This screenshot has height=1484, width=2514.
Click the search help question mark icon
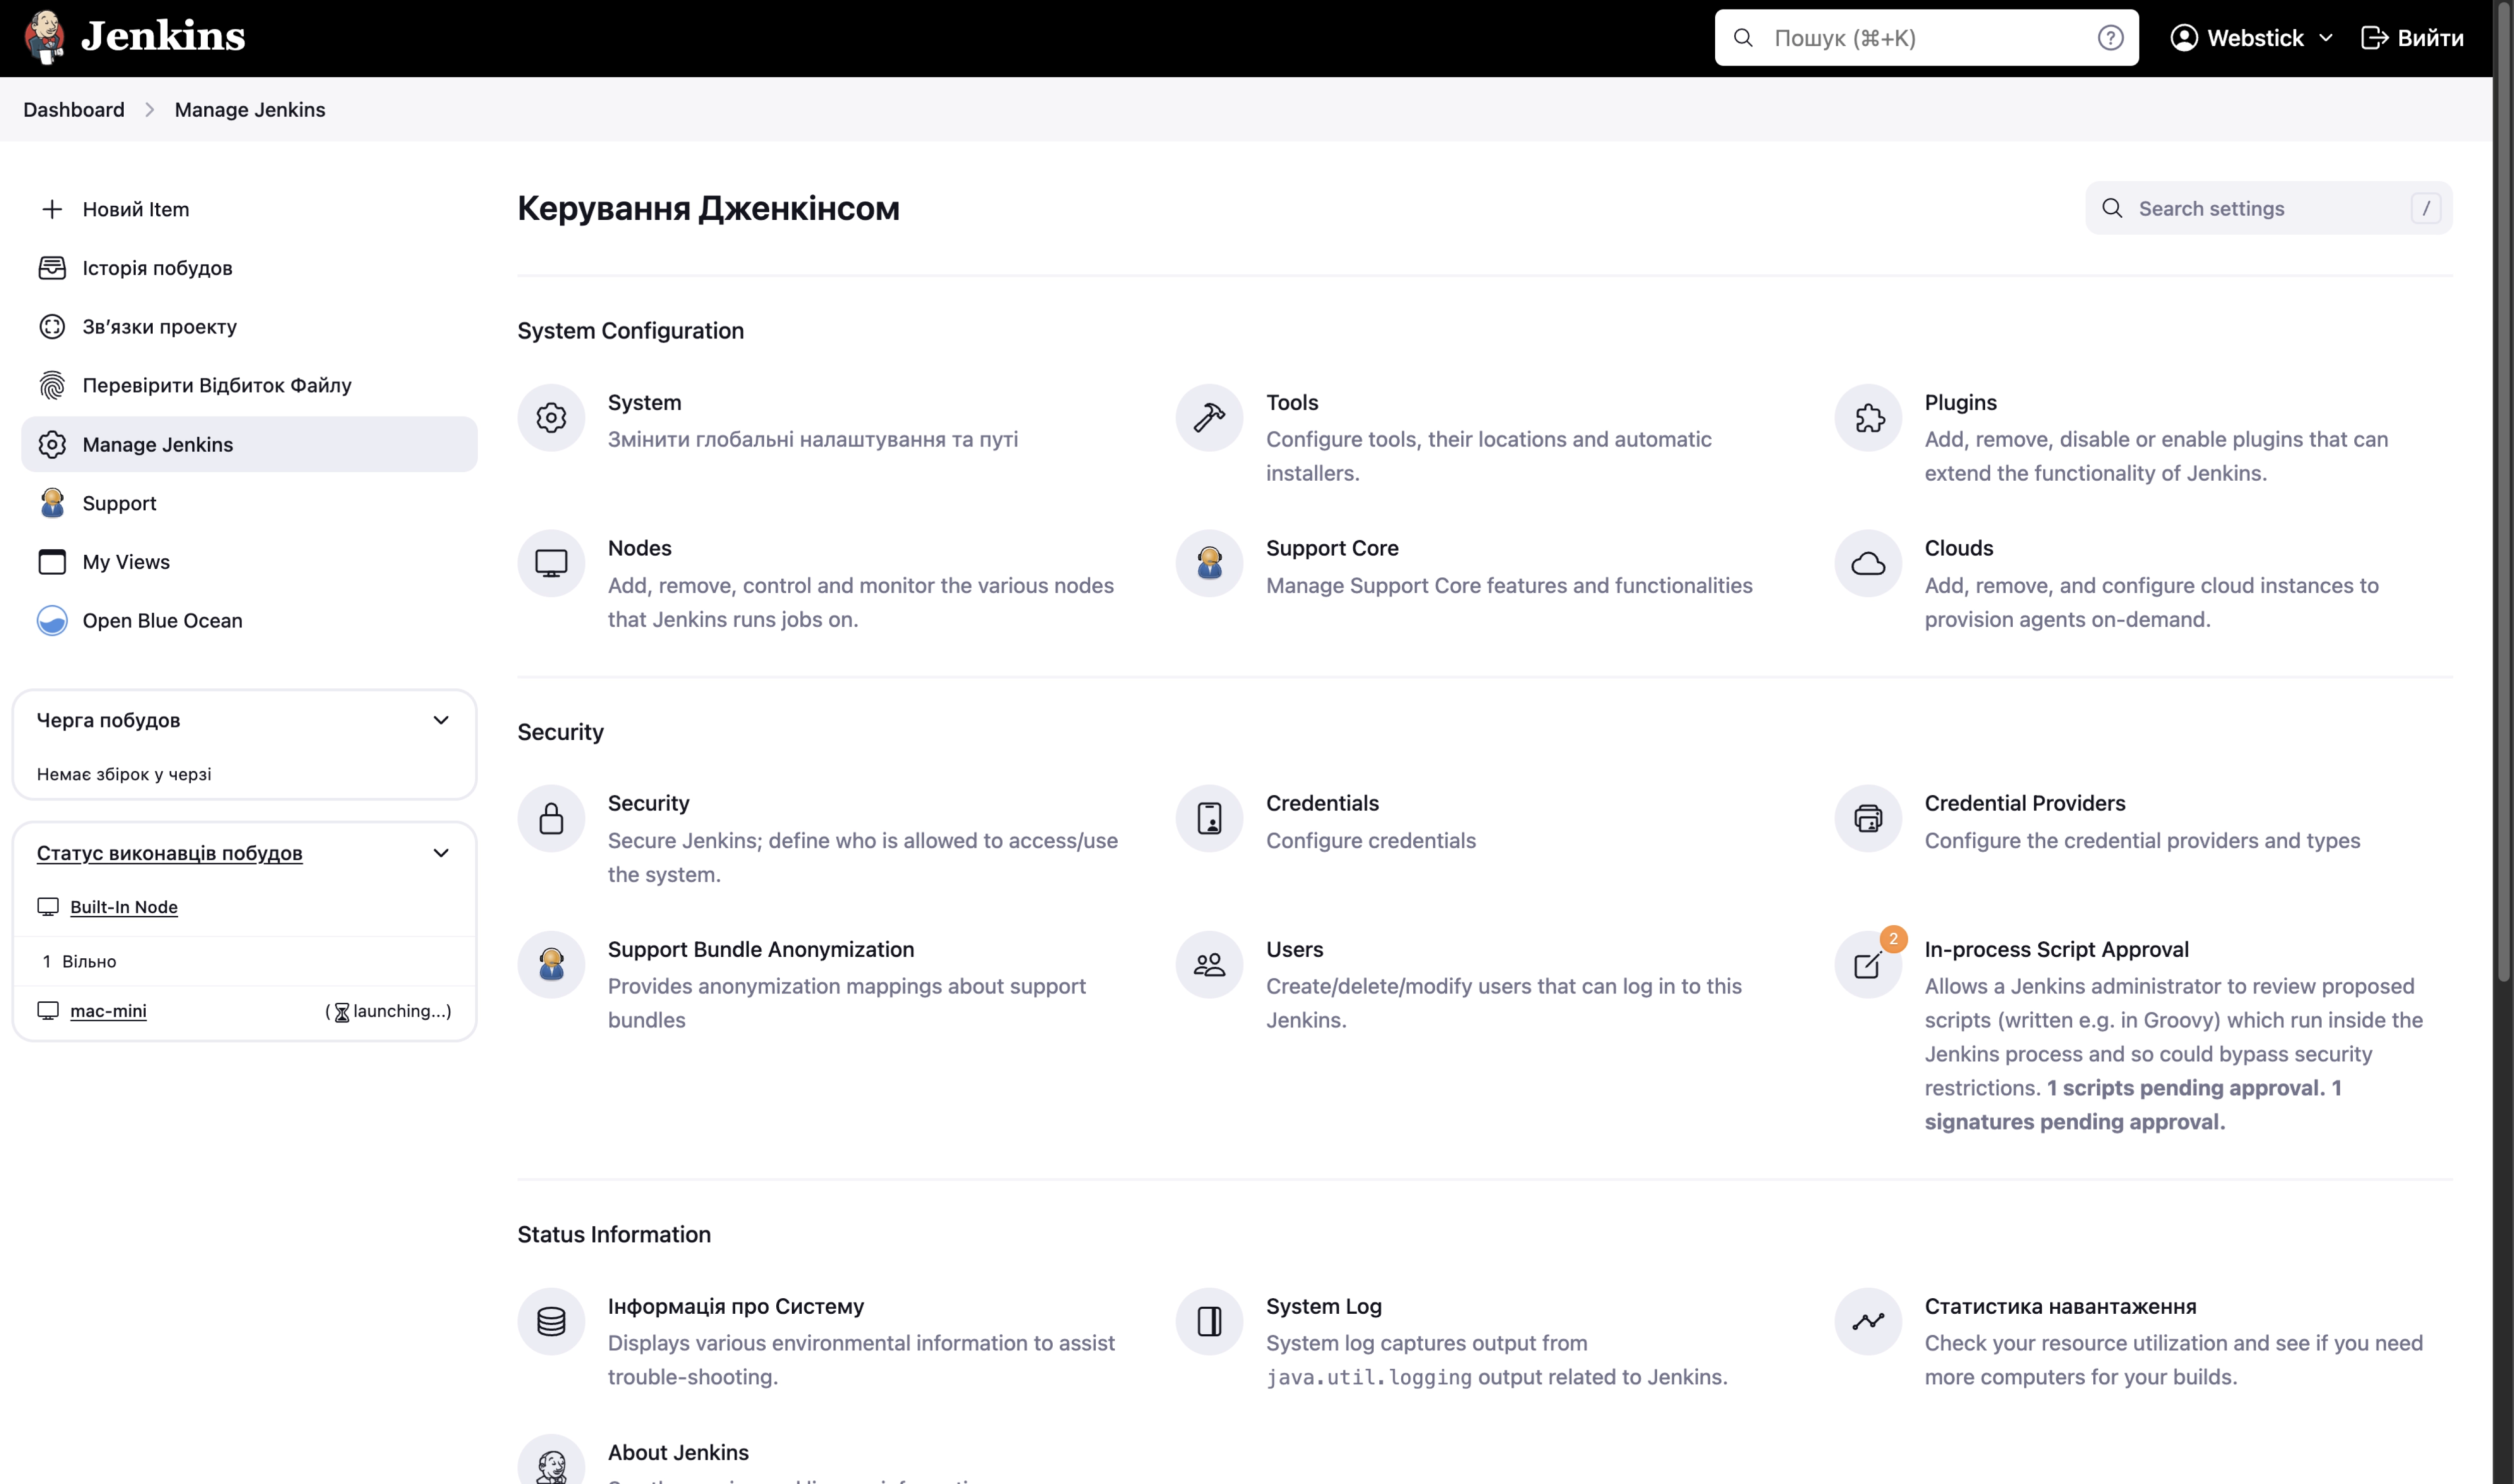[2110, 38]
